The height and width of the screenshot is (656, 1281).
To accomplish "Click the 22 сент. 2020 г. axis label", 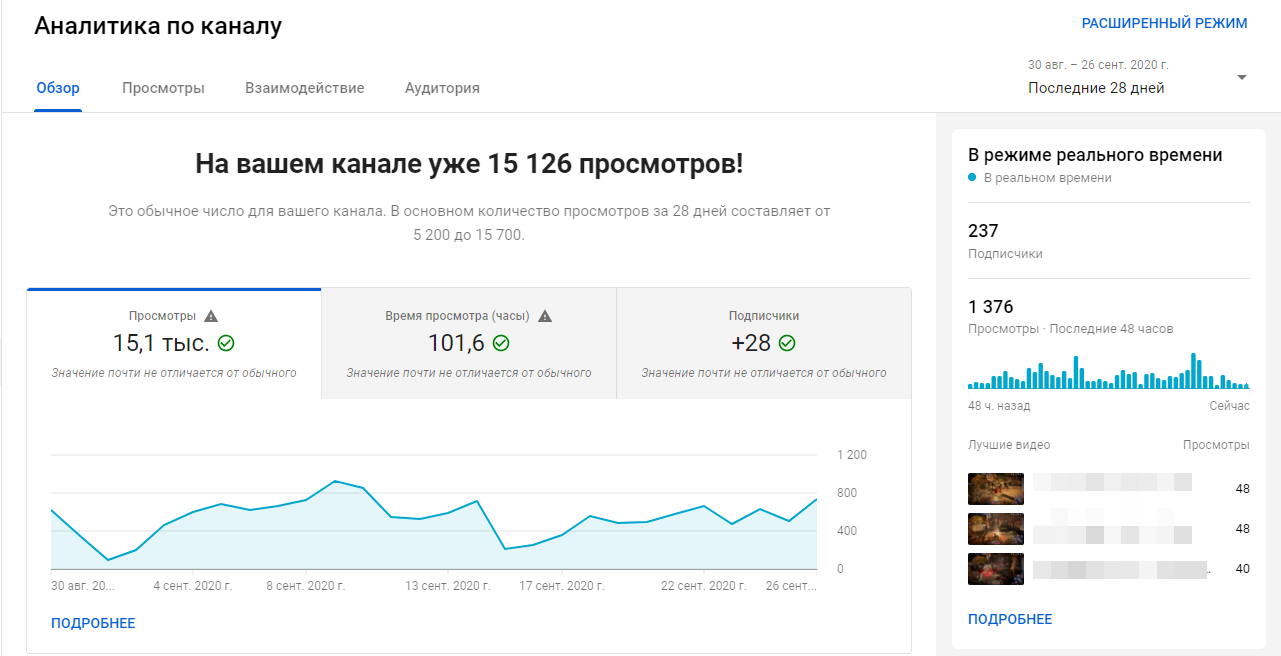I will tap(704, 586).
